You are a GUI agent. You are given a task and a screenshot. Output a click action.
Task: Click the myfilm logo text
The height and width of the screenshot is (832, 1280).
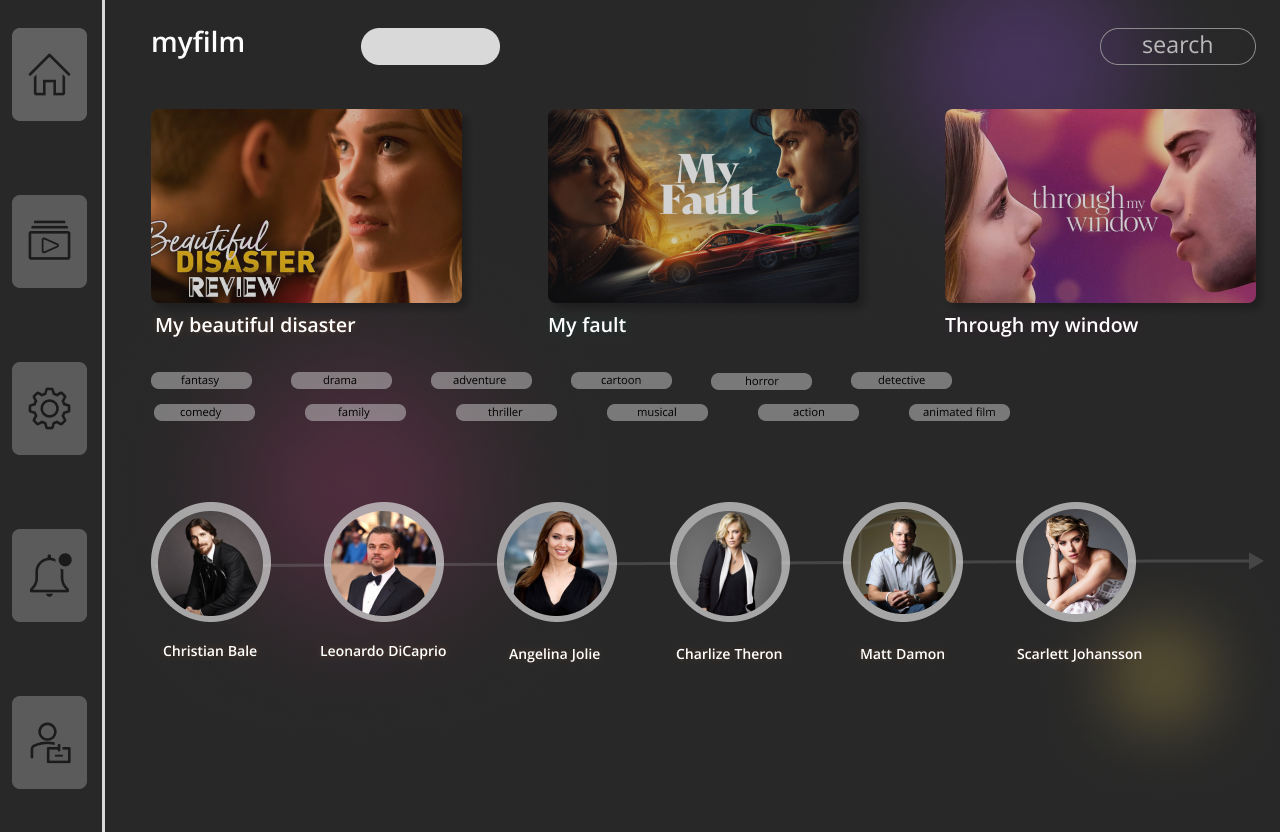pos(198,42)
